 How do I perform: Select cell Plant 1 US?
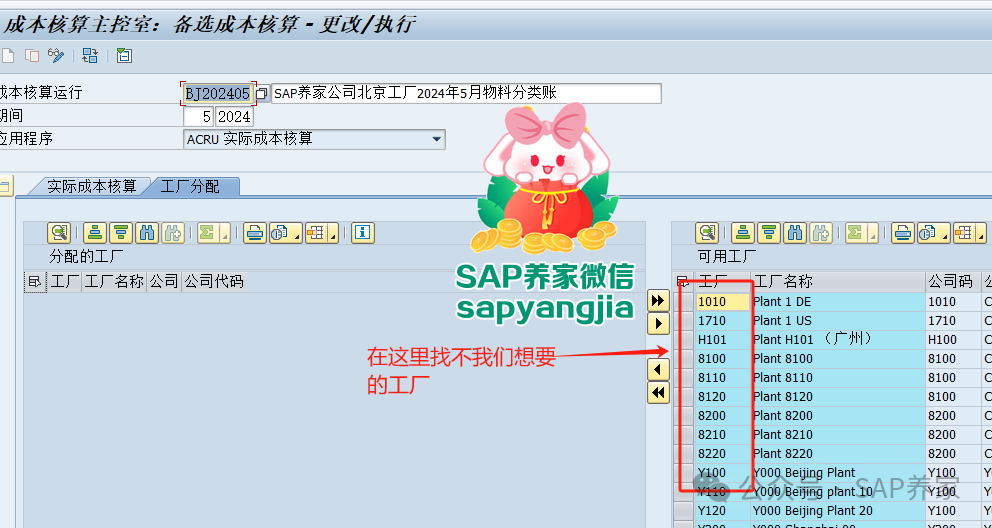tap(838, 321)
